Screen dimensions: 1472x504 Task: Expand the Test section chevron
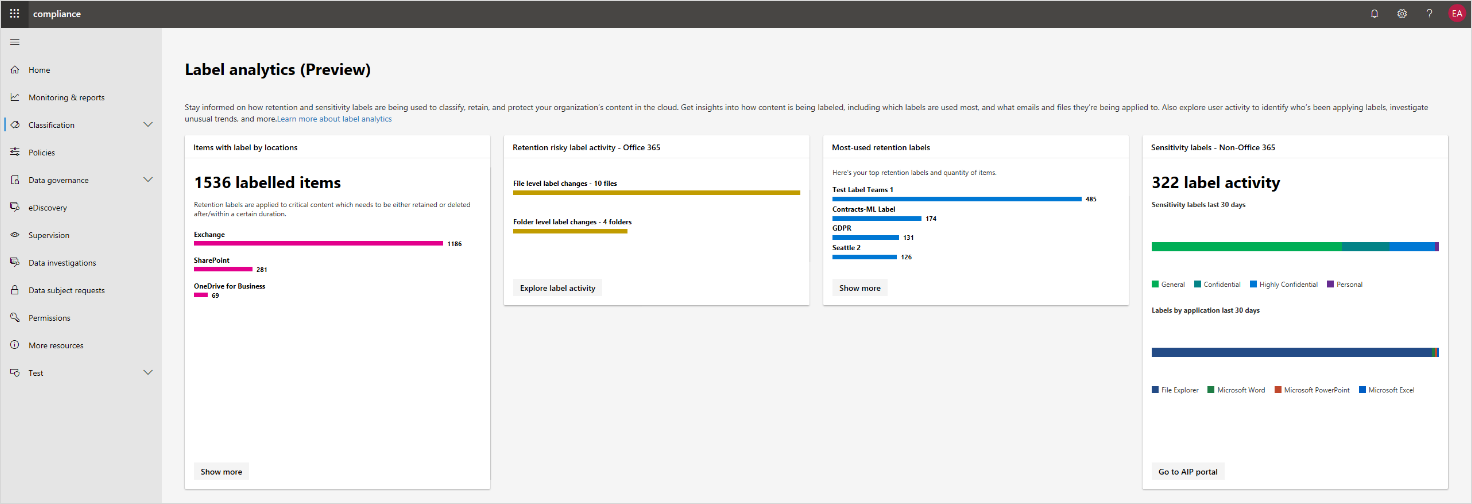pyautogui.click(x=148, y=373)
